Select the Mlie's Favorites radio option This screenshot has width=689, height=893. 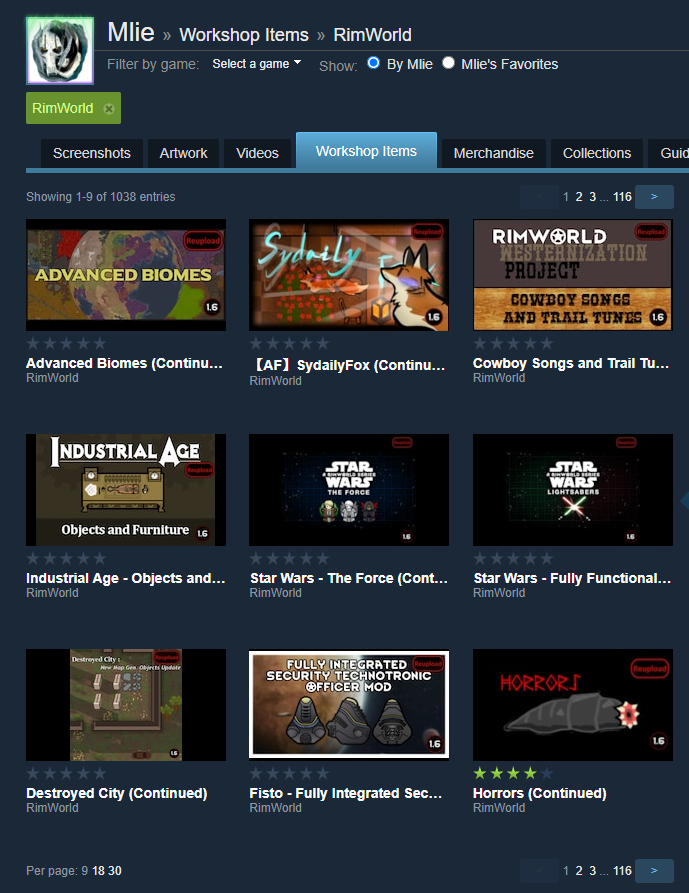point(448,63)
